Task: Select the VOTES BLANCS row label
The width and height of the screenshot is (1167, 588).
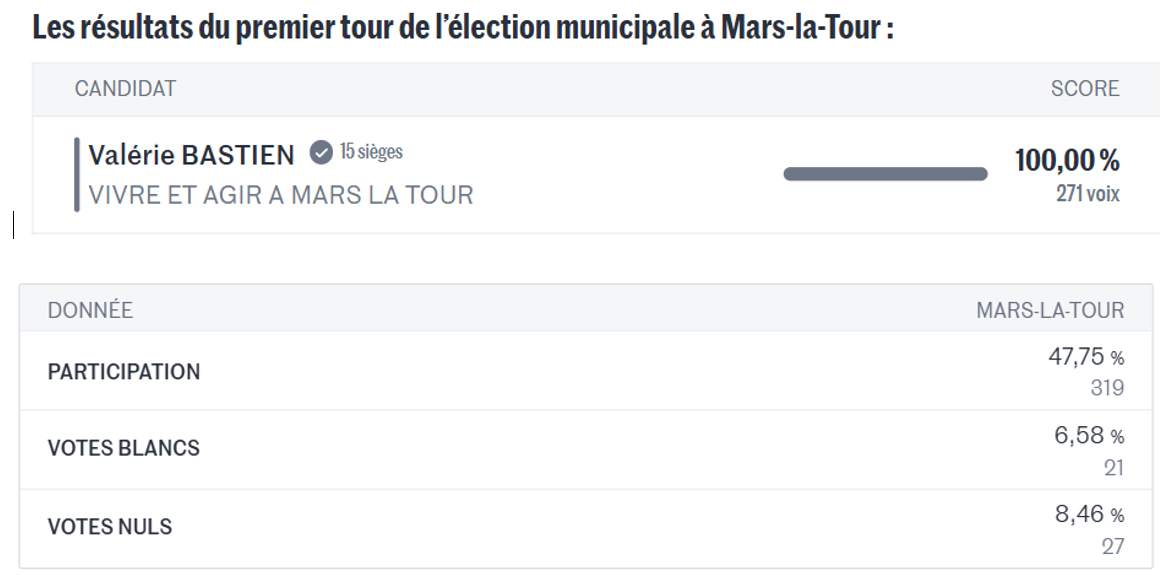Action: click(124, 449)
